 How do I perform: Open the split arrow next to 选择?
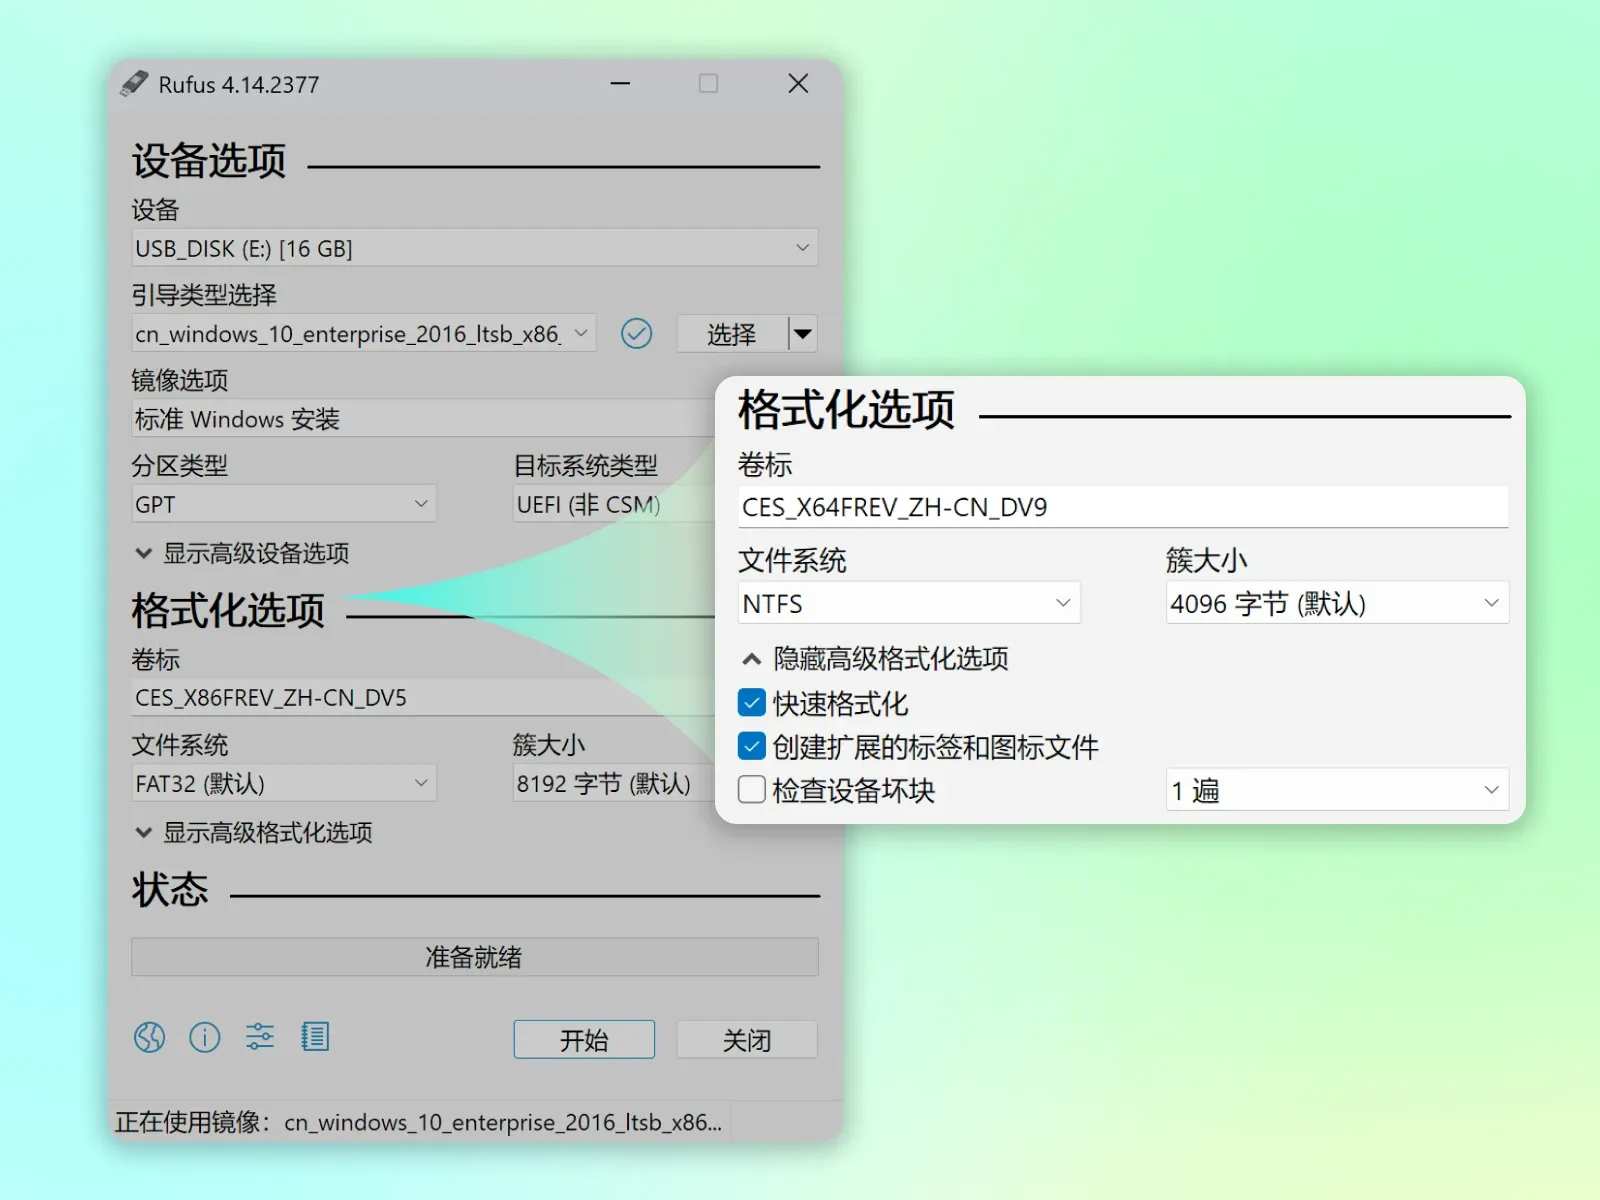point(803,333)
